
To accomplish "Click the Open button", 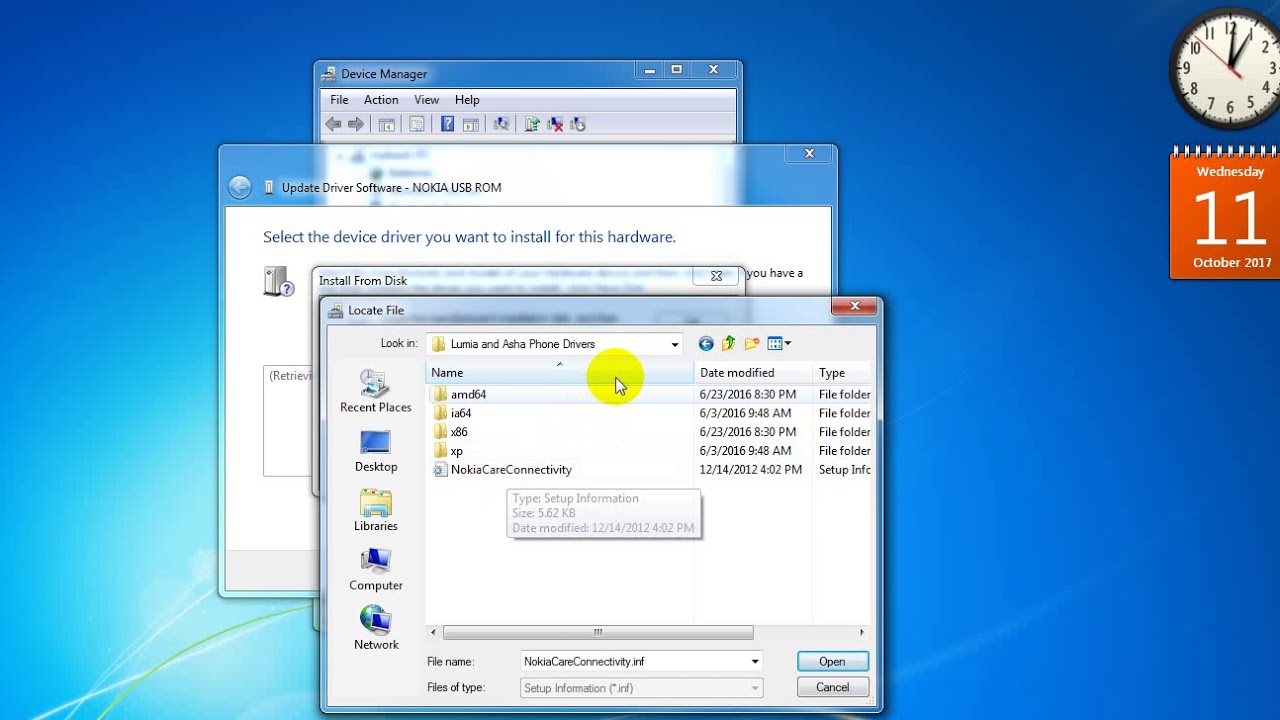I will tap(832, 661).
